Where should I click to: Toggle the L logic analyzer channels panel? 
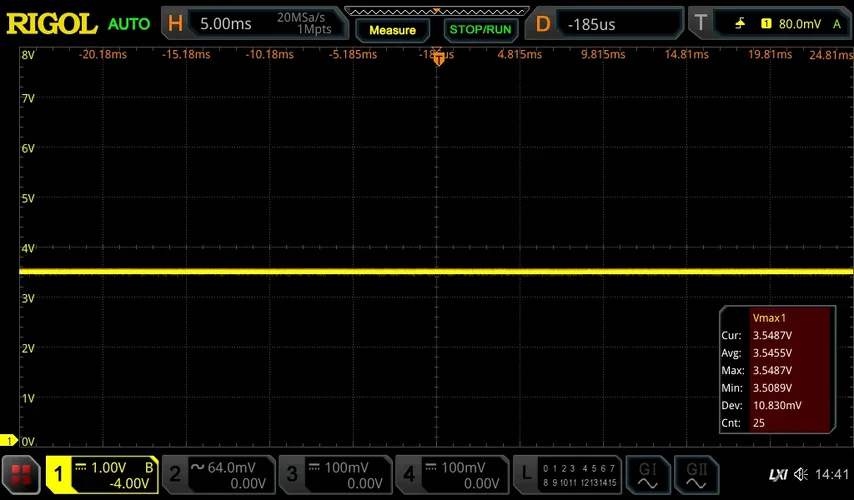pos(568,475)
